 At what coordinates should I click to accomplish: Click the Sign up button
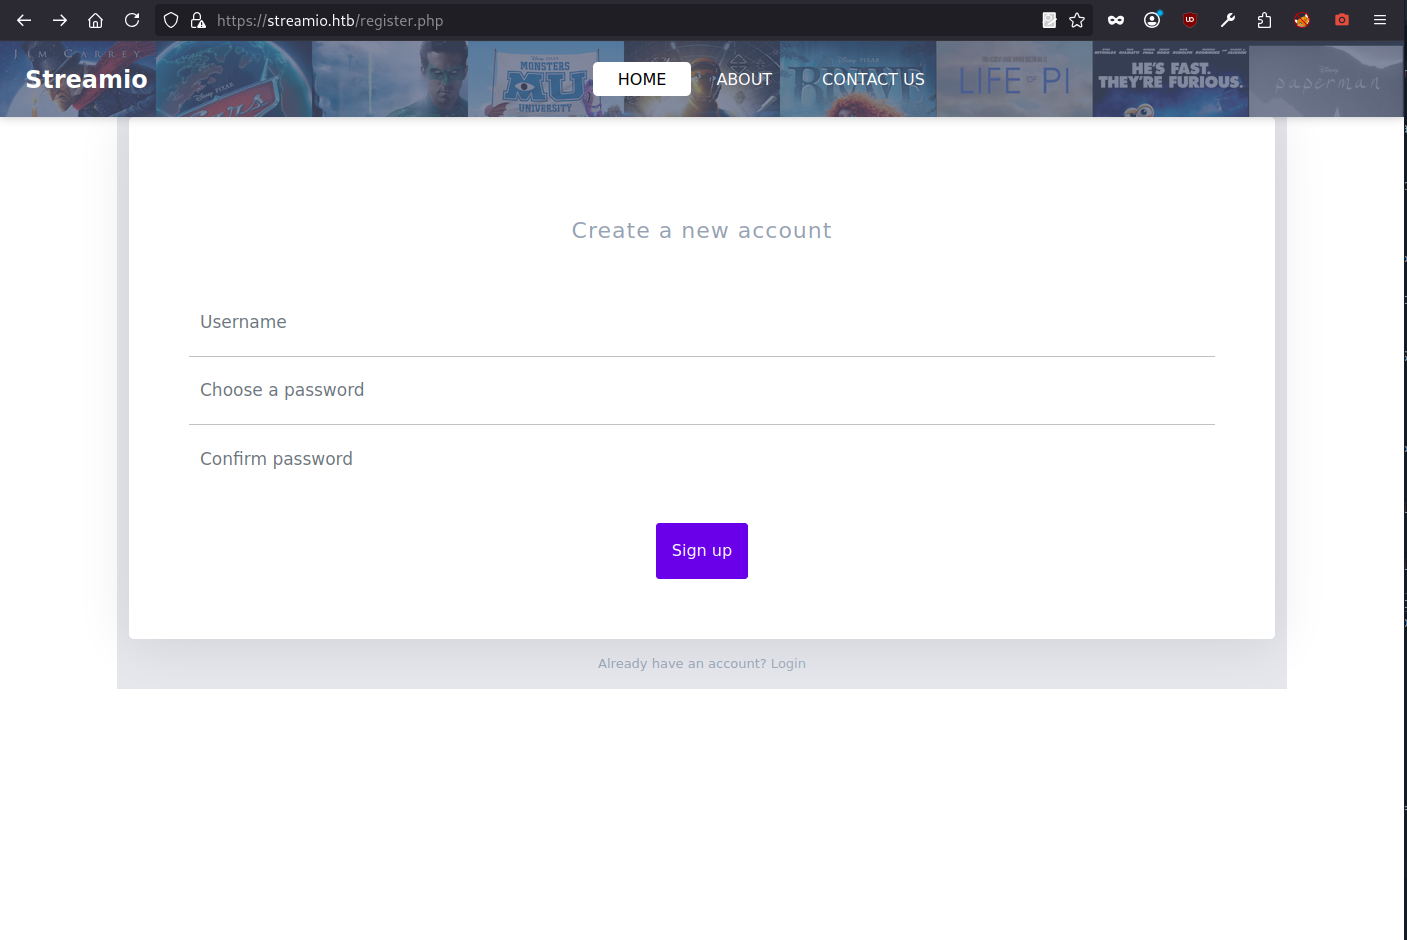tap(702, 551)
